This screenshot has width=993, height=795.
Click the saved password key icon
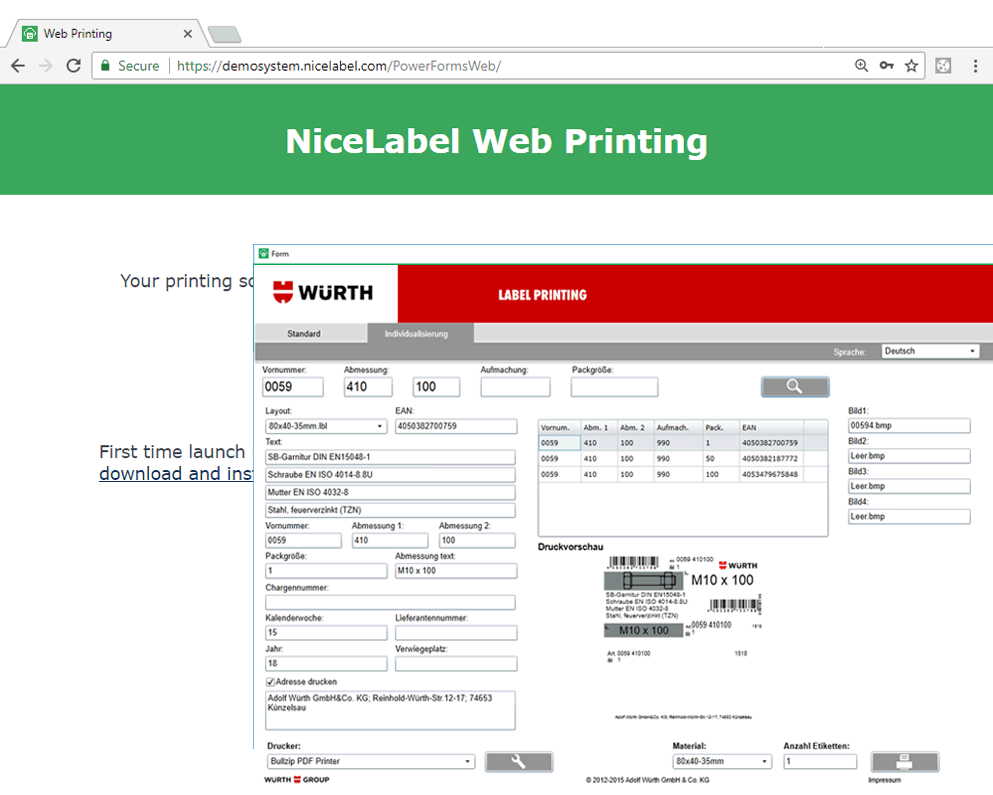pyautogui.click(x=887, y=65)
